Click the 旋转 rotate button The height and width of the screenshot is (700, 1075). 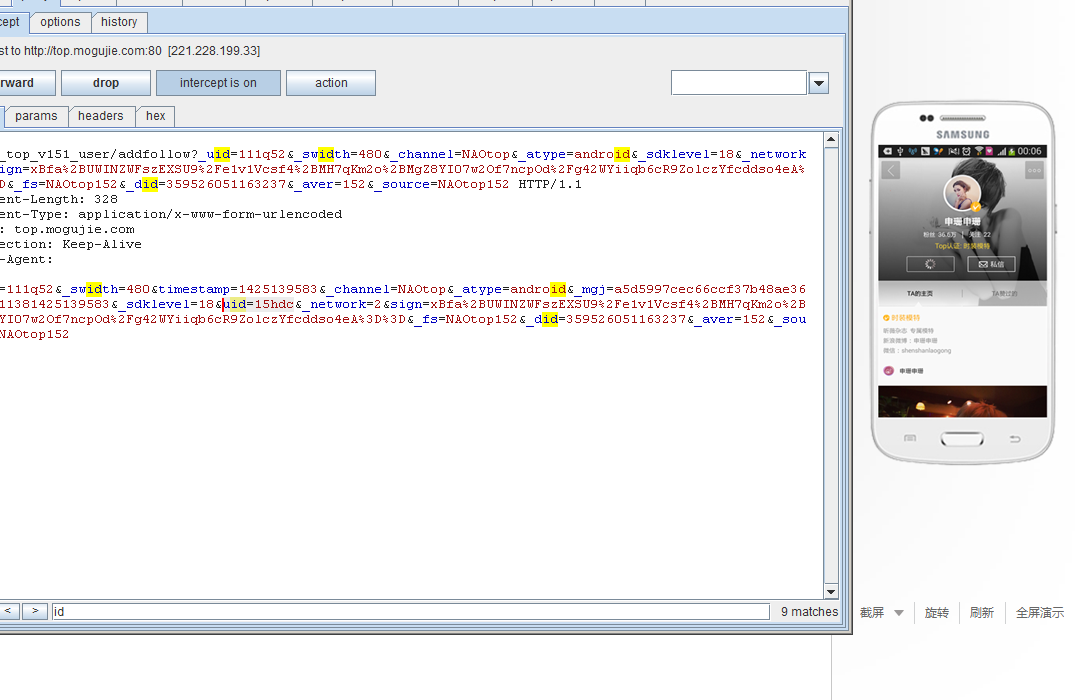click(937, 612)
